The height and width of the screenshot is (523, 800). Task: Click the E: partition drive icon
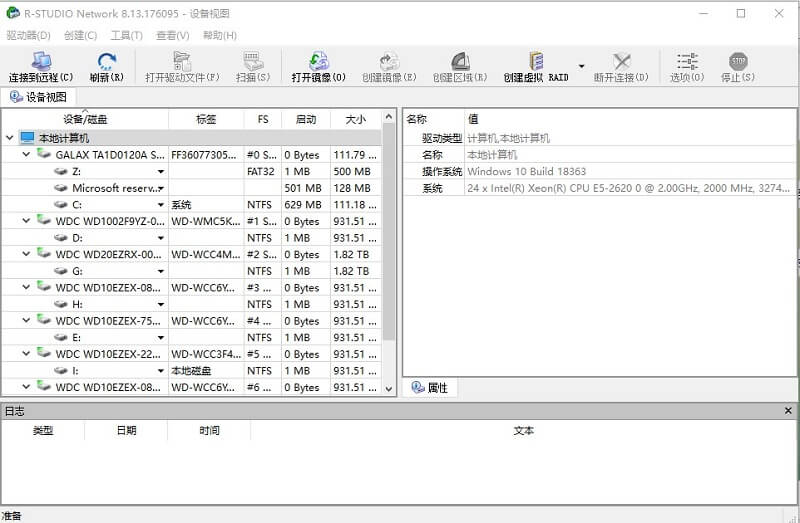point(61,337)
